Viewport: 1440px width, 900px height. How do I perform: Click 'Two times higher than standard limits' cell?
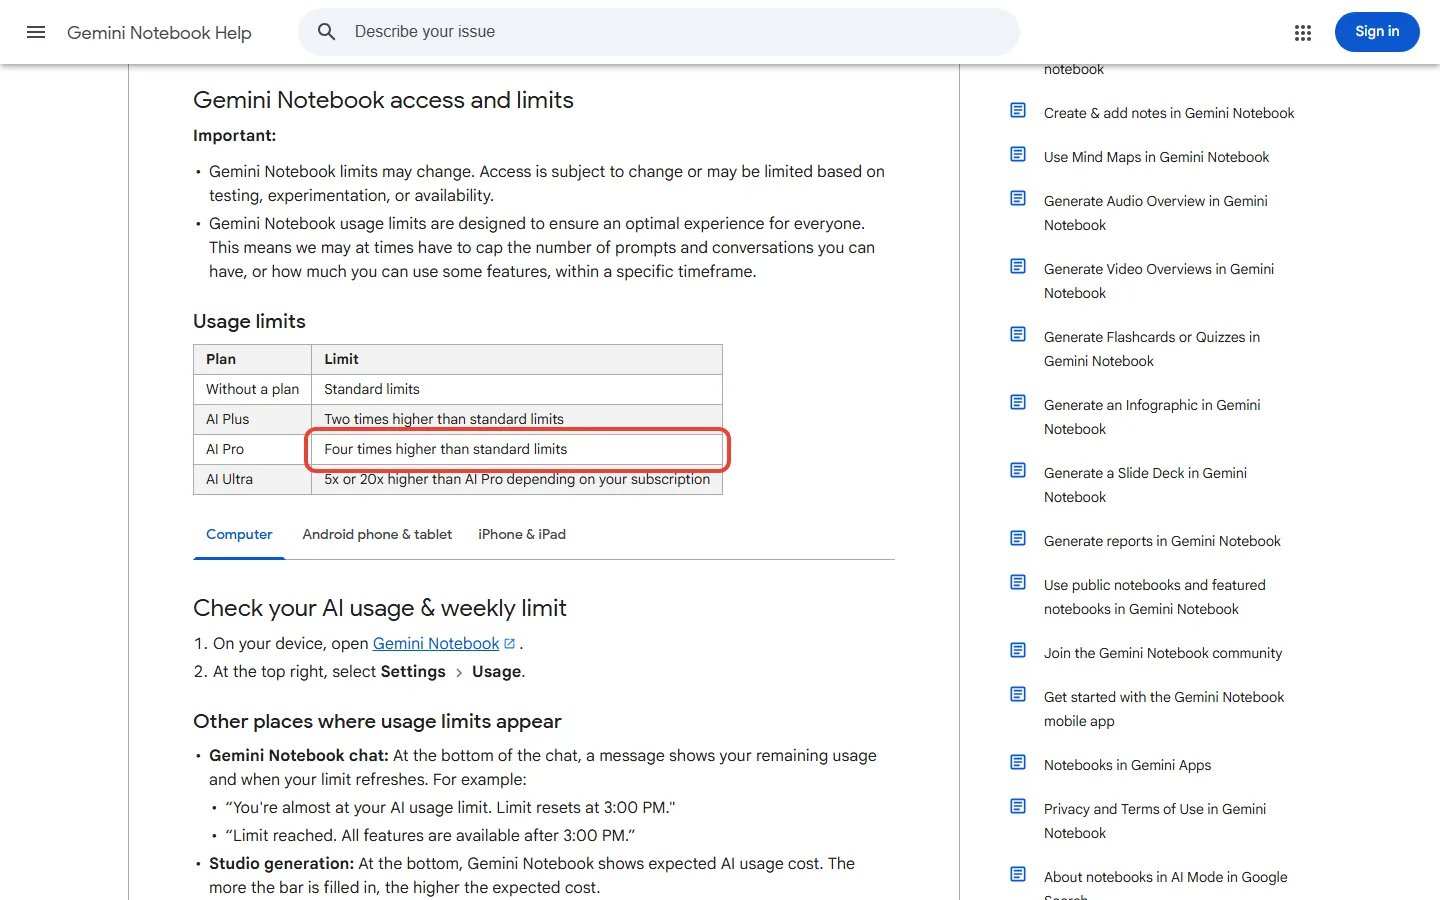(517, 419)
